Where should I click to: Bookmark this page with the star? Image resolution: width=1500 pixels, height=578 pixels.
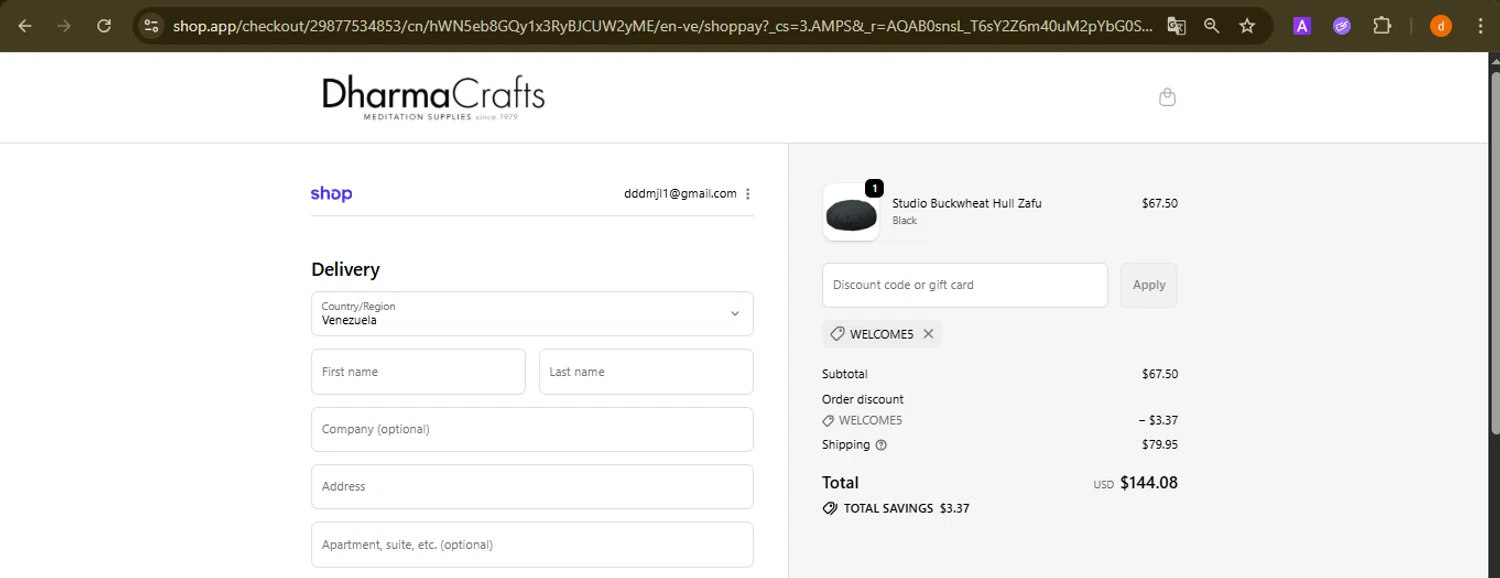pos(1247,26)
